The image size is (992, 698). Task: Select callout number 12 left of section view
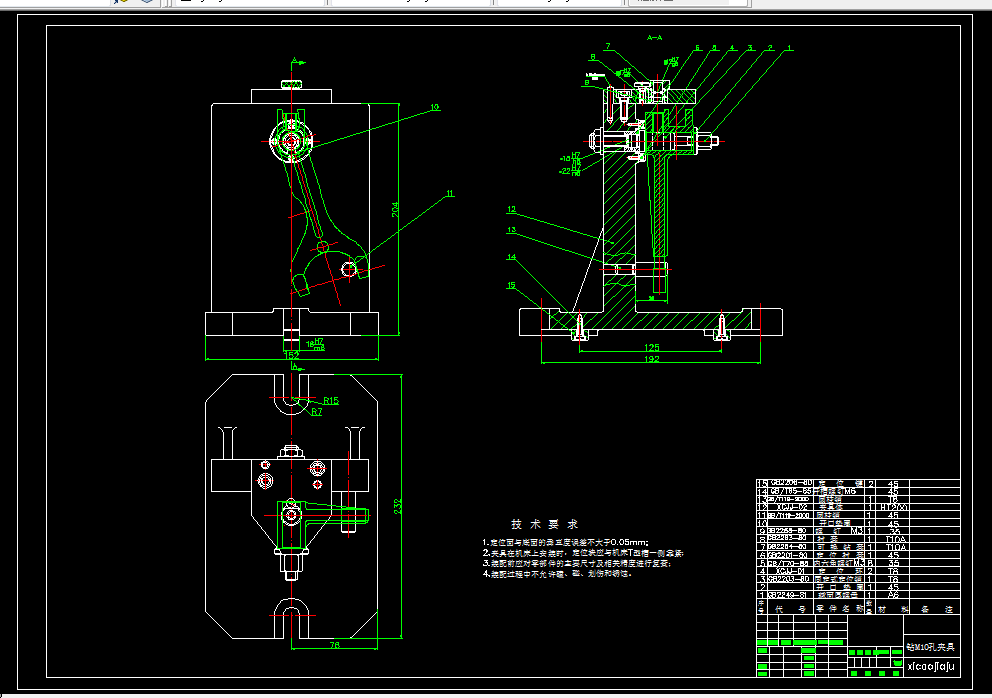point(511,209)
